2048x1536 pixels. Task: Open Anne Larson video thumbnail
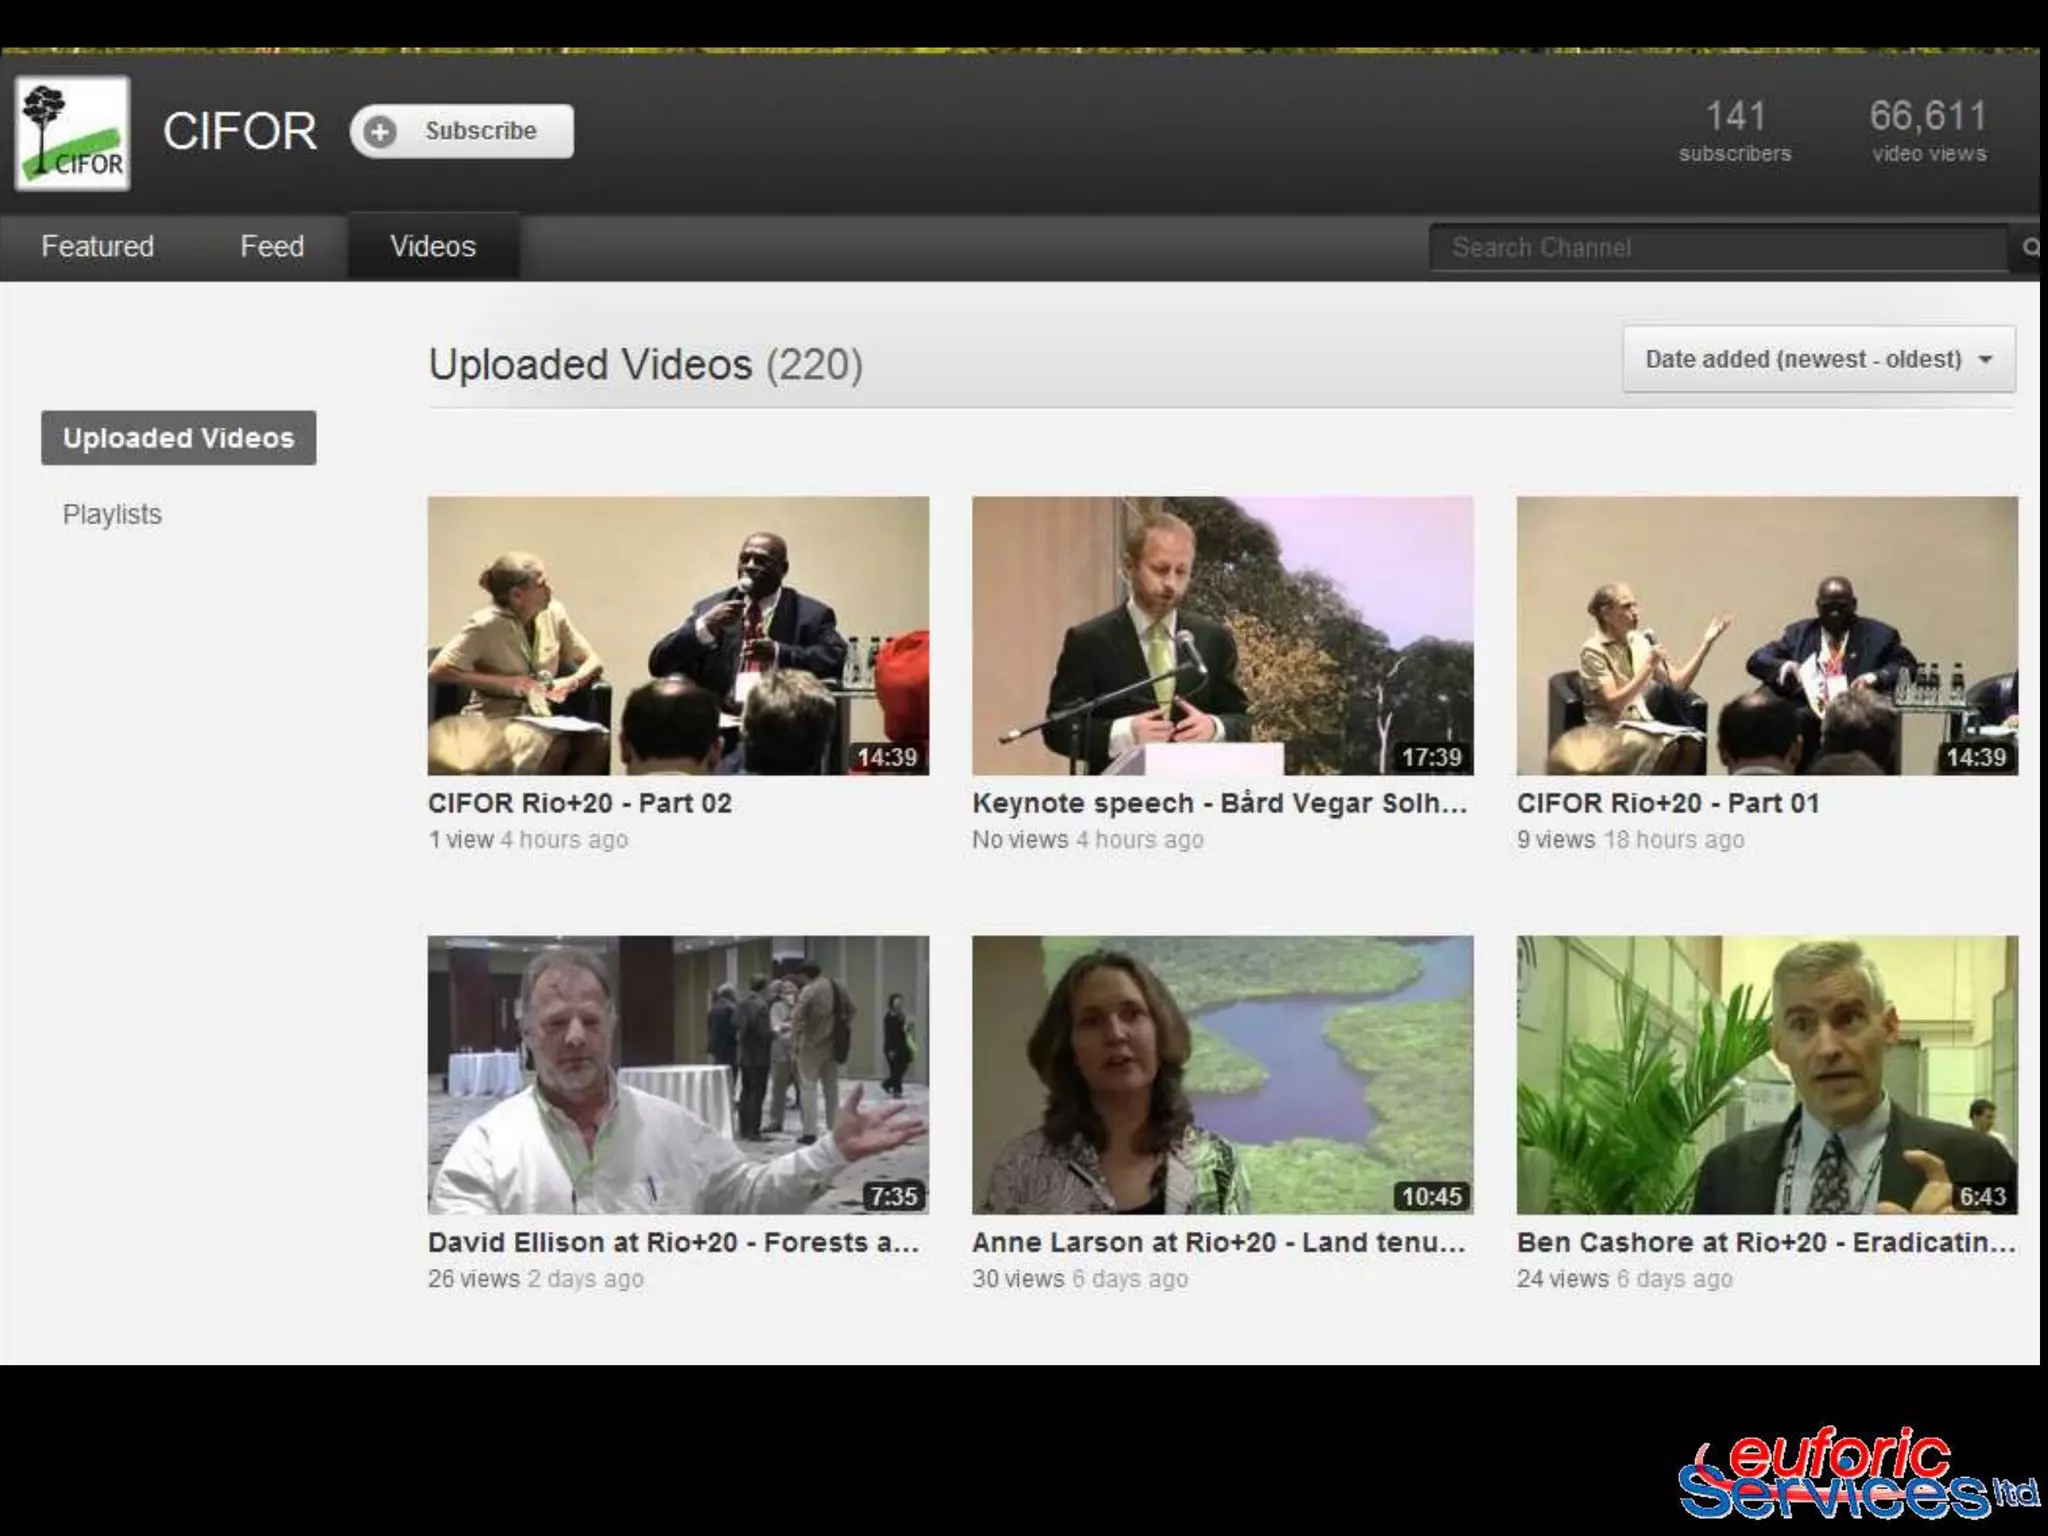tap(1222, 1074)
